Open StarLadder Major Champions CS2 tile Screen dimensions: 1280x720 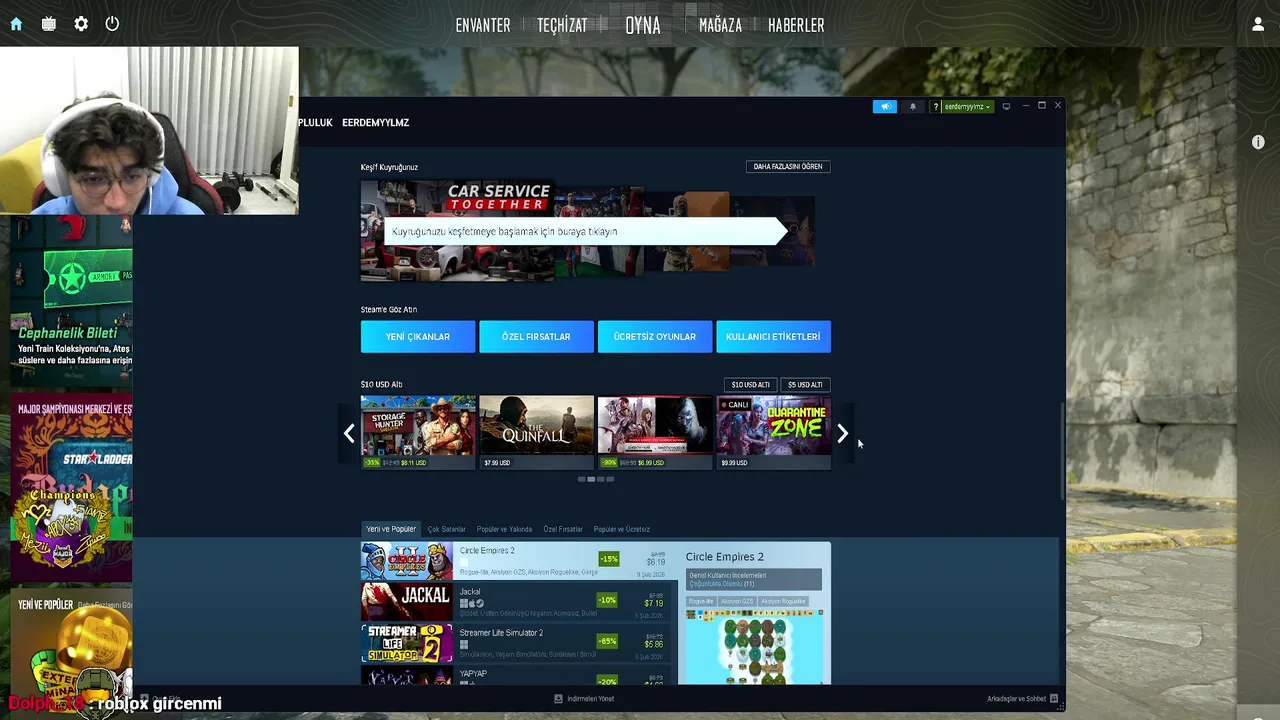71,489
